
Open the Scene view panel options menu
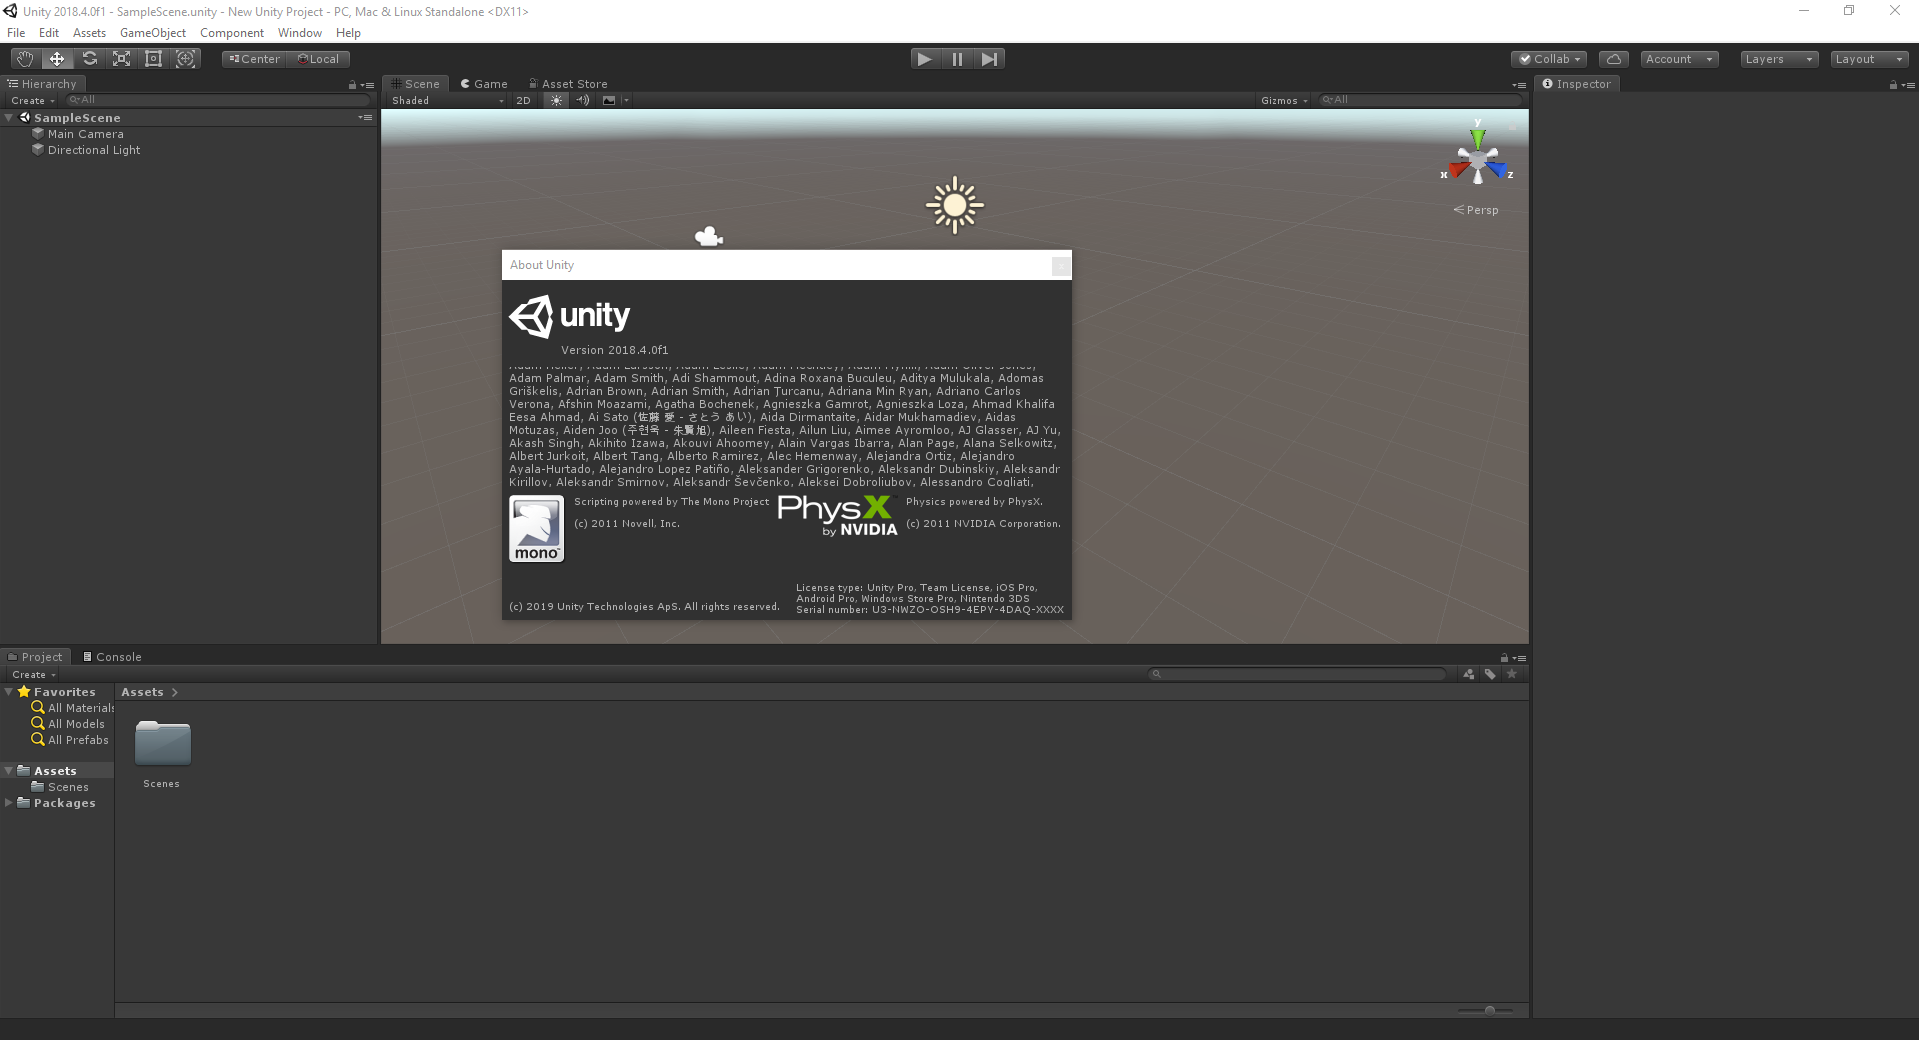1519,85
